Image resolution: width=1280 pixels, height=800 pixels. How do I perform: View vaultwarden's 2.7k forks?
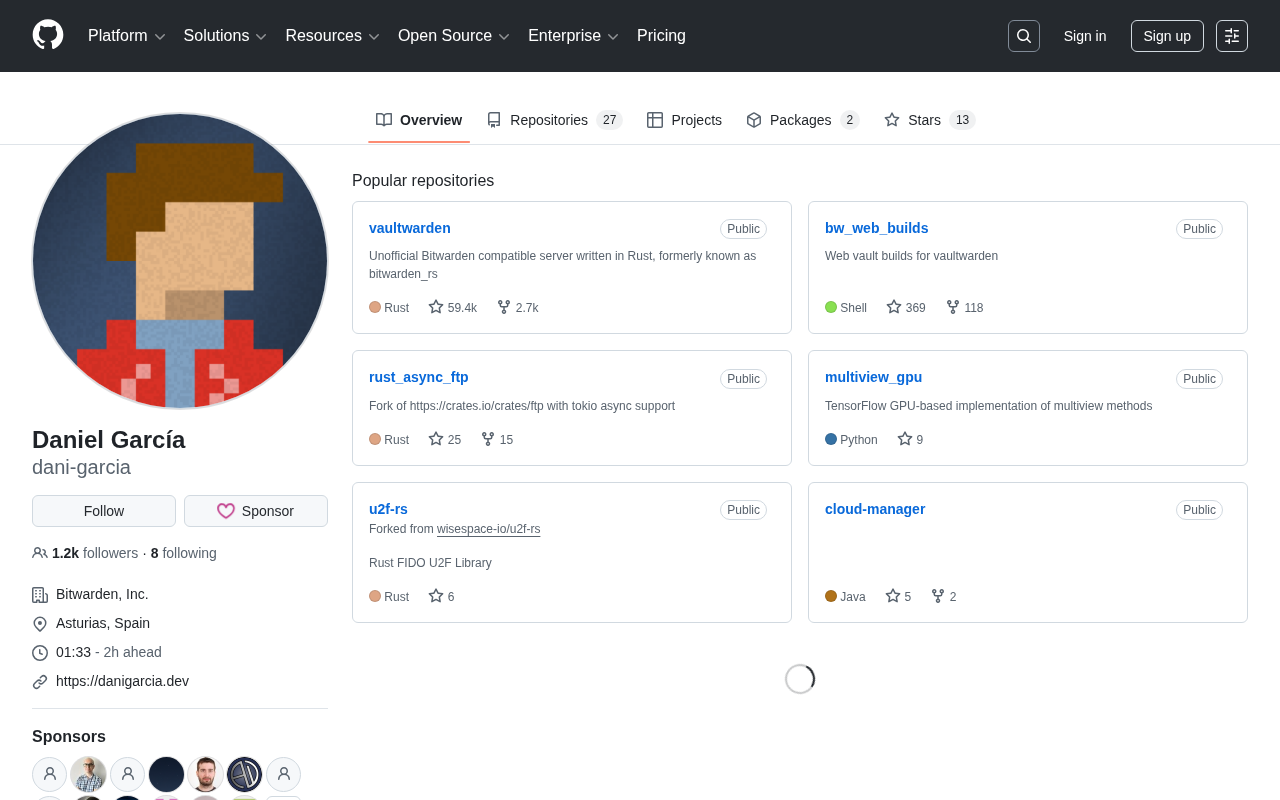[x=518, y=307]
